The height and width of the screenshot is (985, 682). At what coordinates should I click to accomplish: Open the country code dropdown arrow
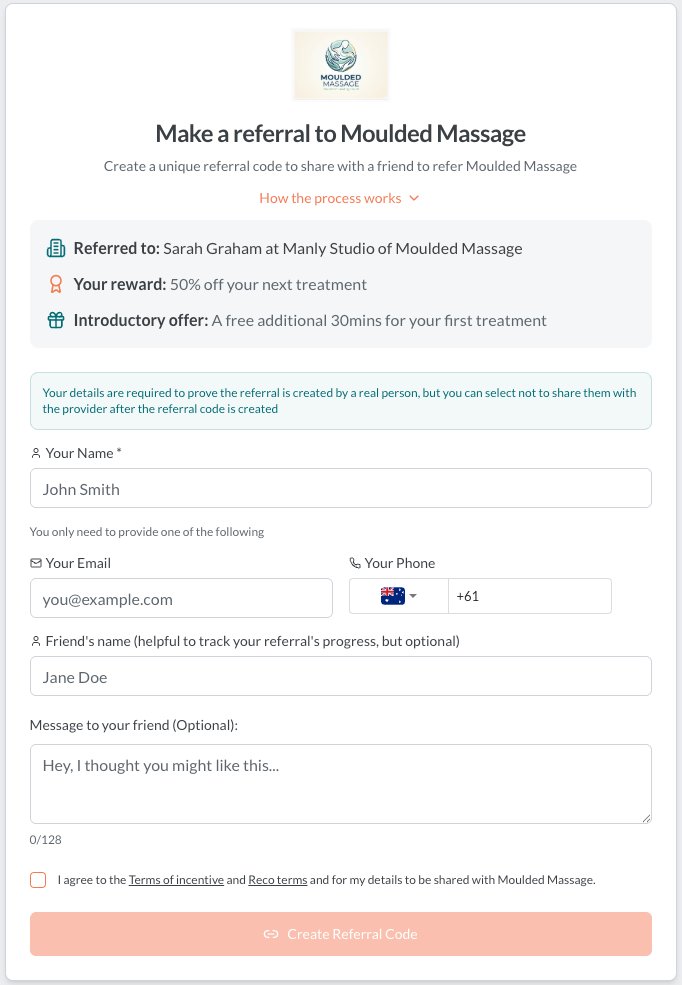click(413, 596)
